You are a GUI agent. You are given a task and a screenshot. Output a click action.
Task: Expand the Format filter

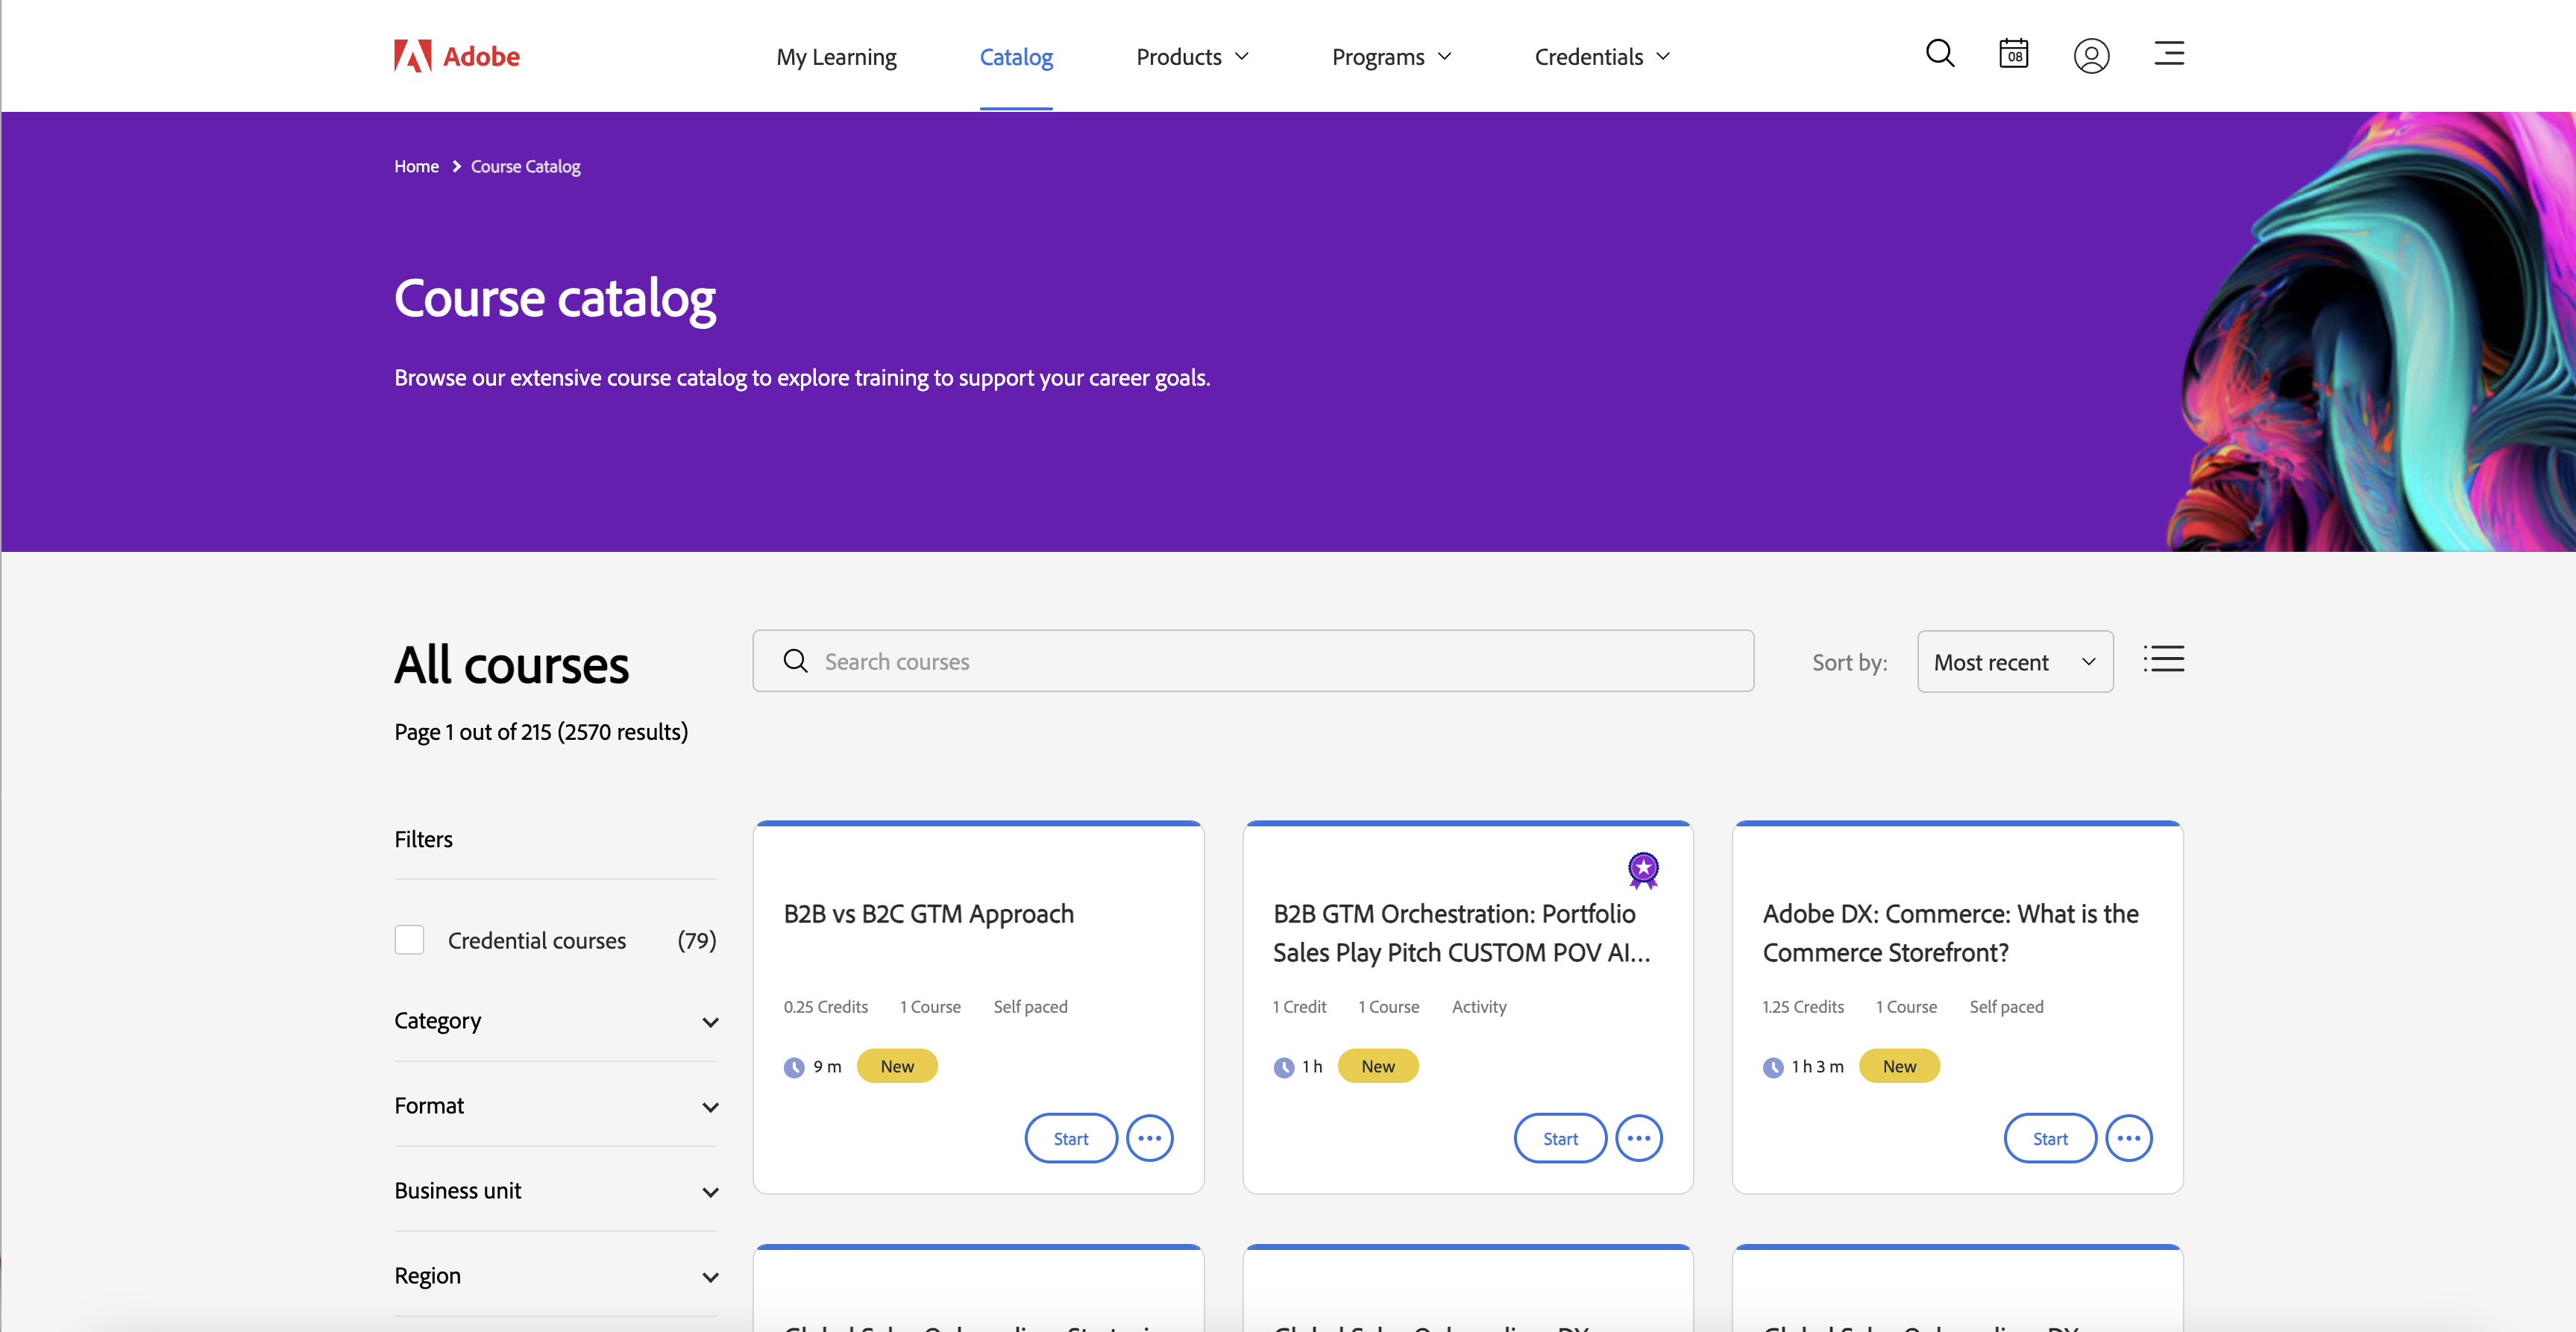(x=556, y=1106)
